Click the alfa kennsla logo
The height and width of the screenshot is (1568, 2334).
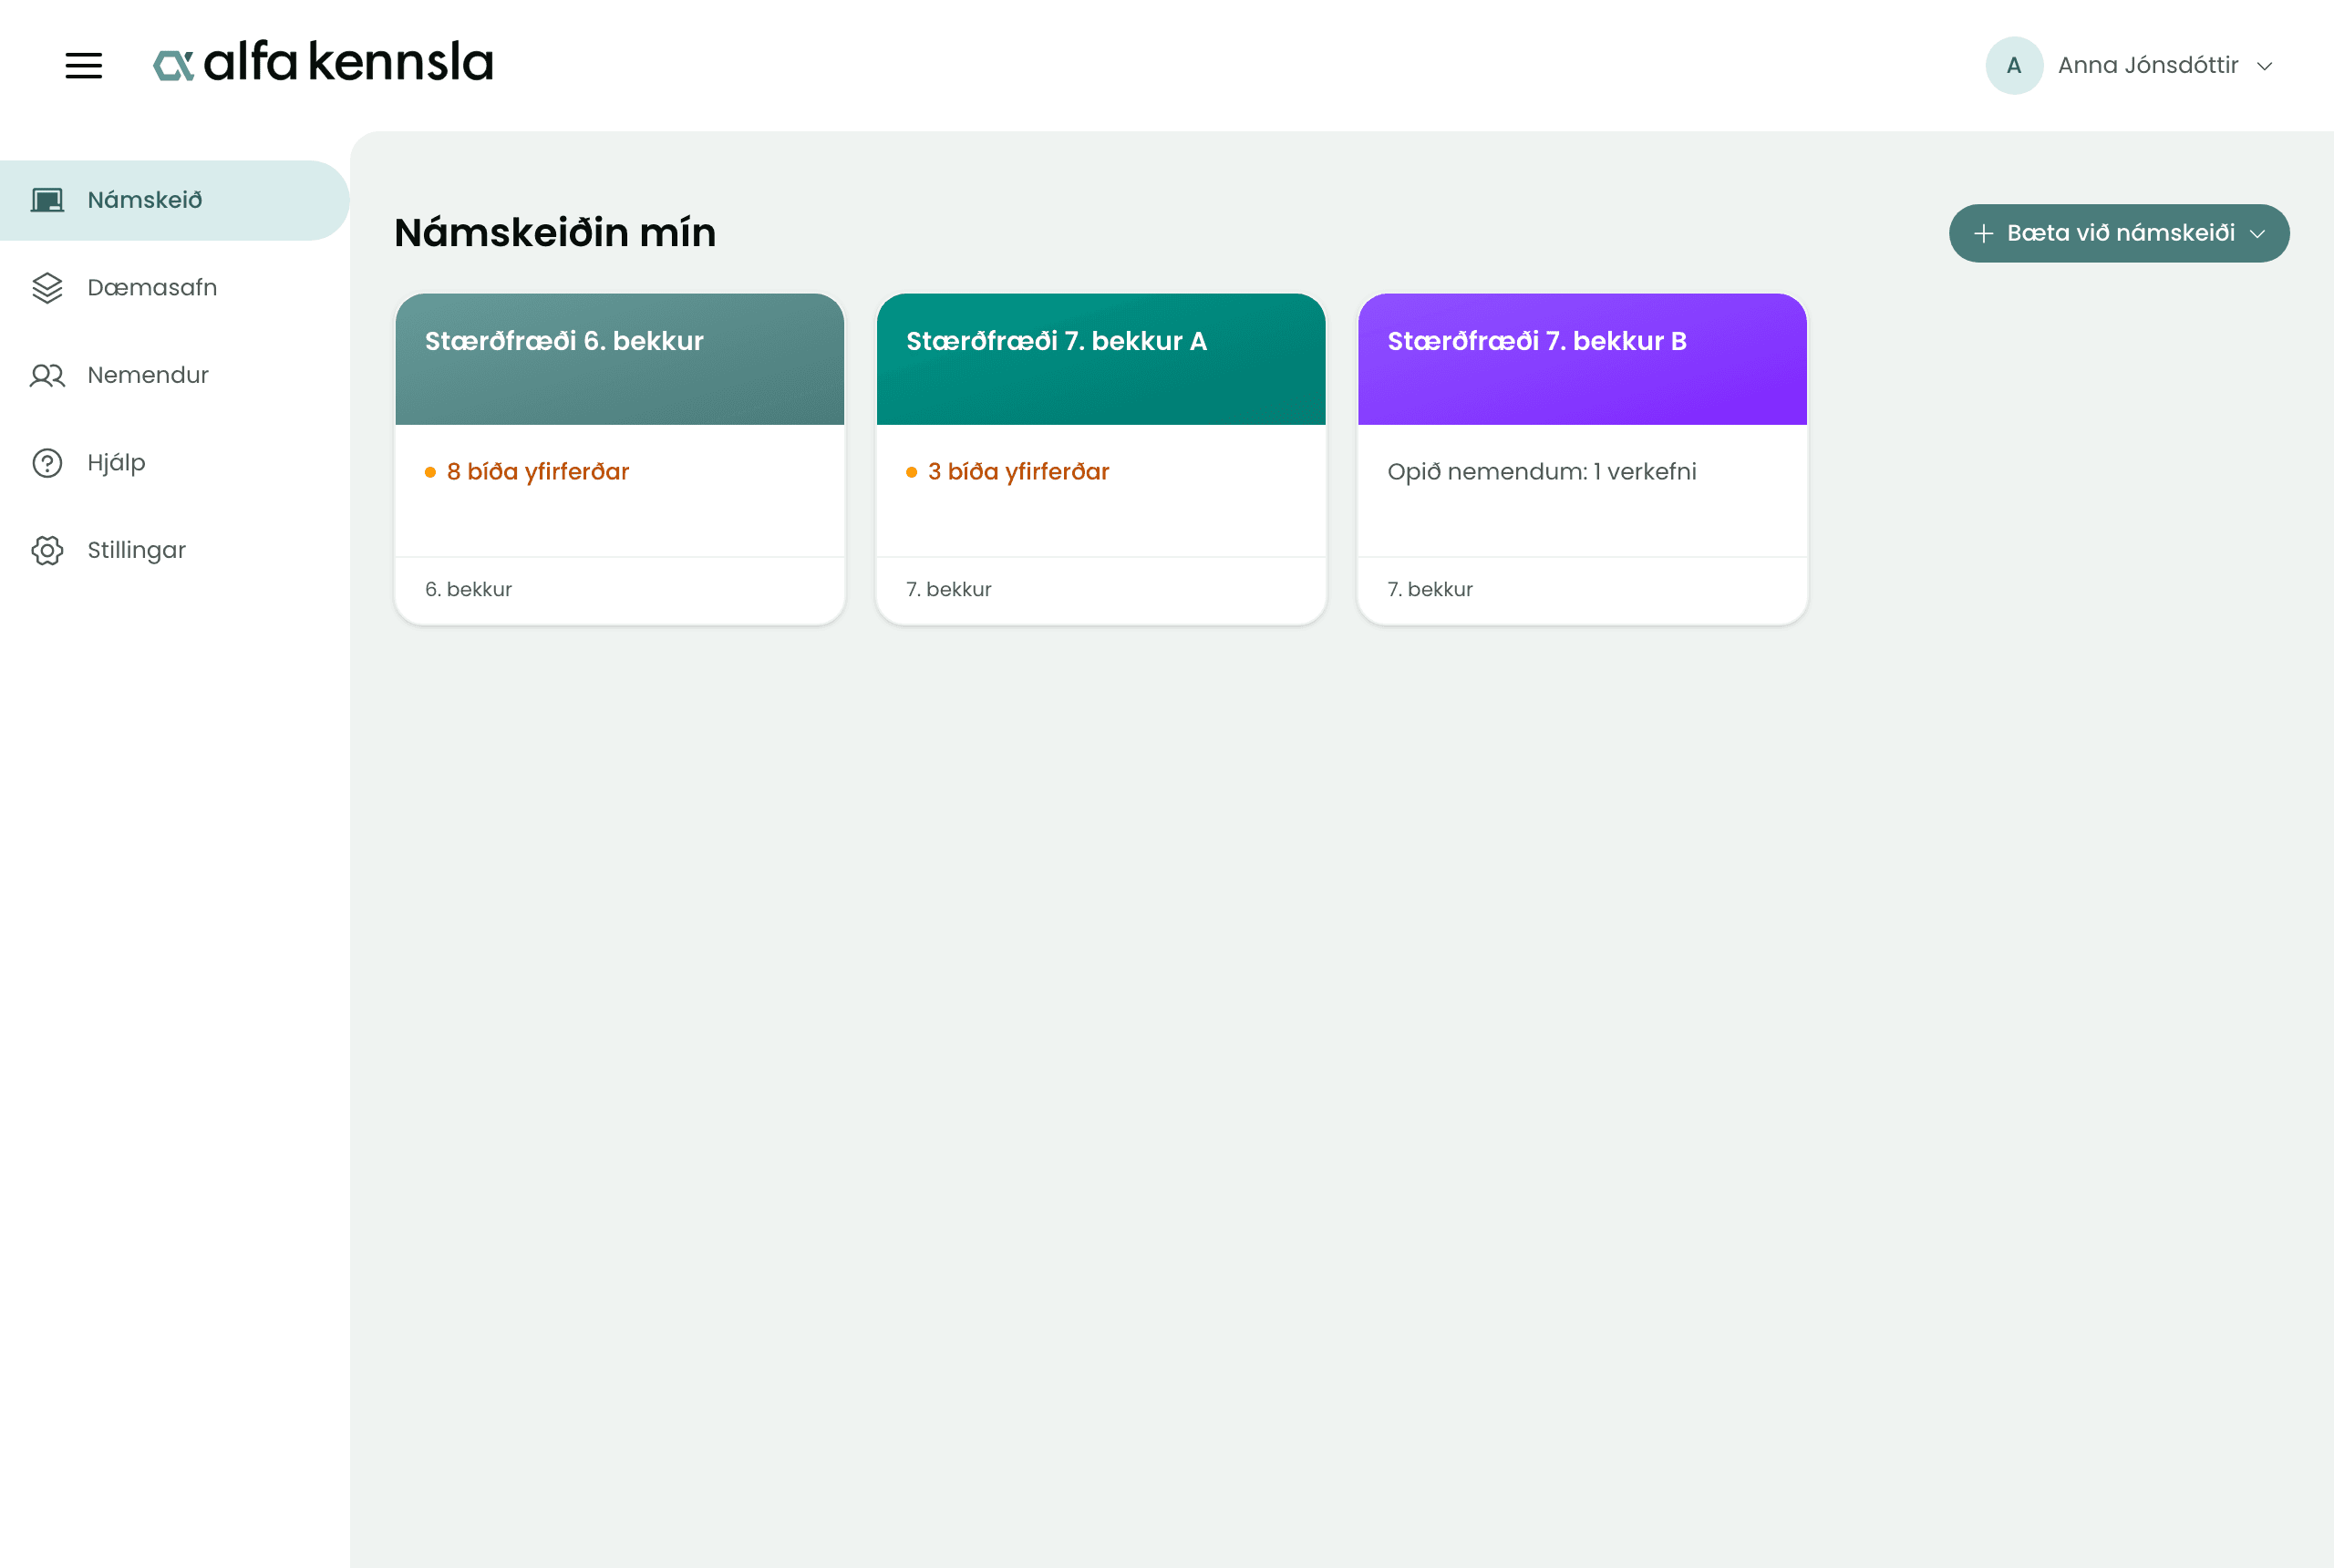coord(323,62)
